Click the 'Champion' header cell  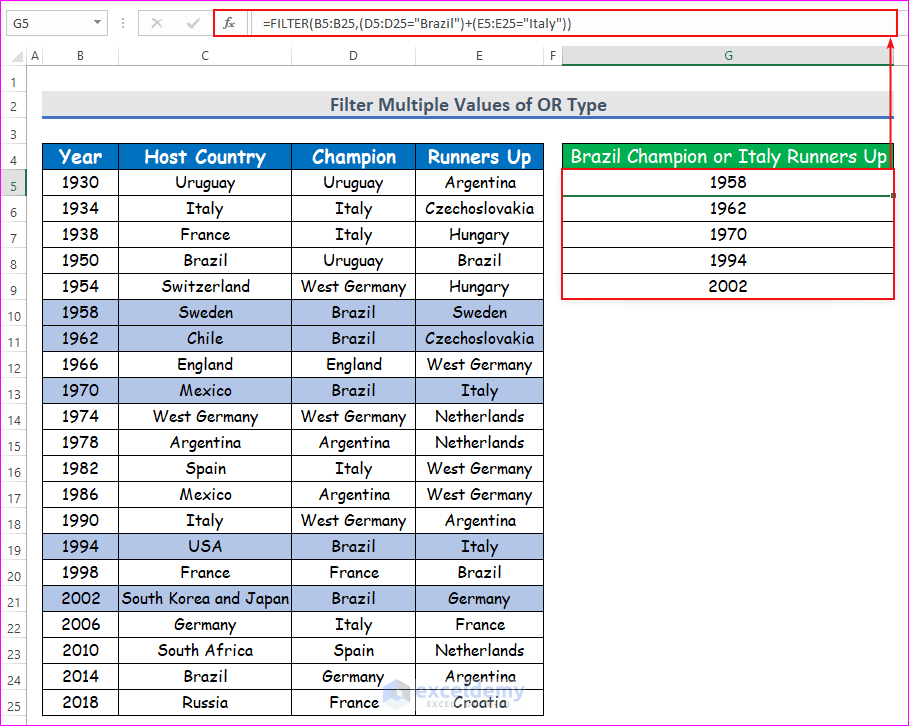coord(354,157)
